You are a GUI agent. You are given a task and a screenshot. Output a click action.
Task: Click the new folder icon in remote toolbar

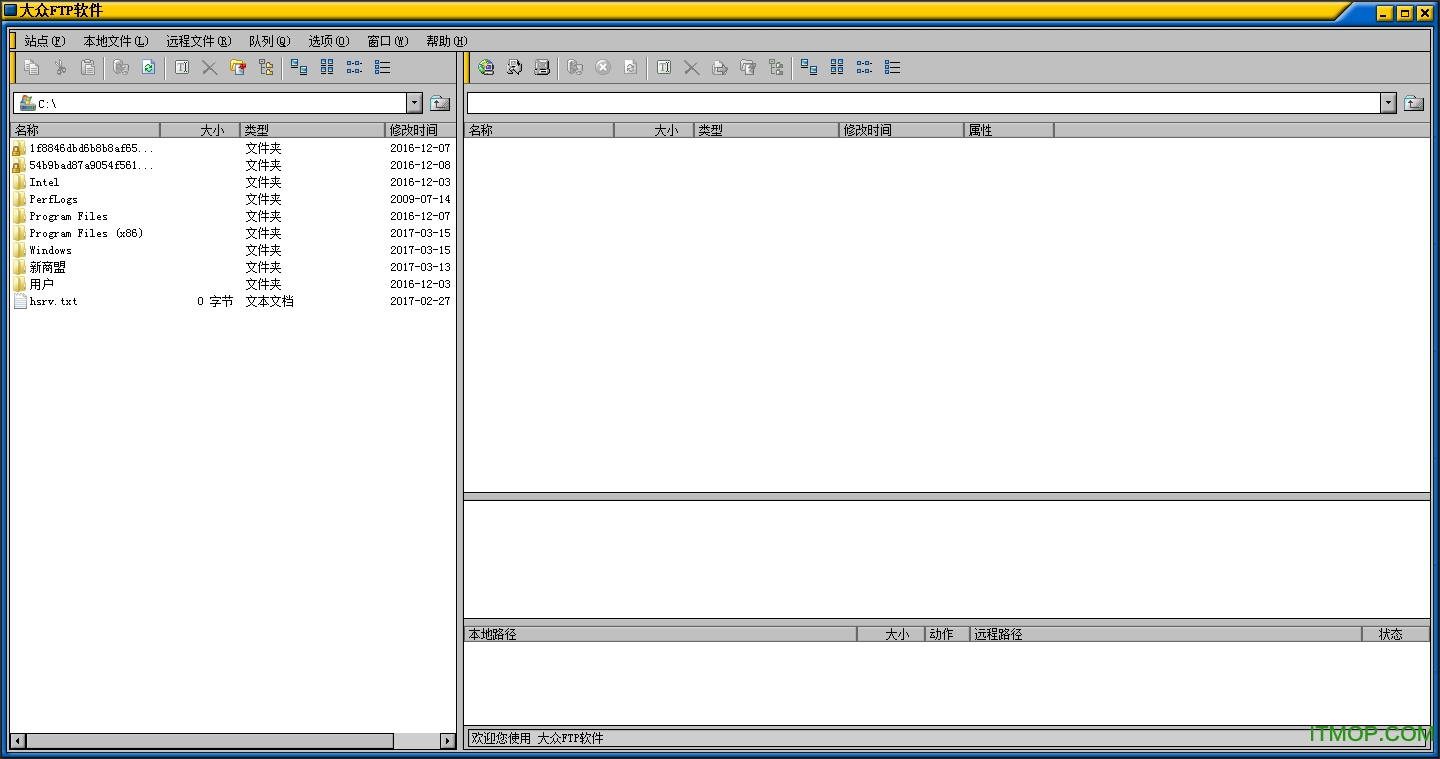point(748,67)
